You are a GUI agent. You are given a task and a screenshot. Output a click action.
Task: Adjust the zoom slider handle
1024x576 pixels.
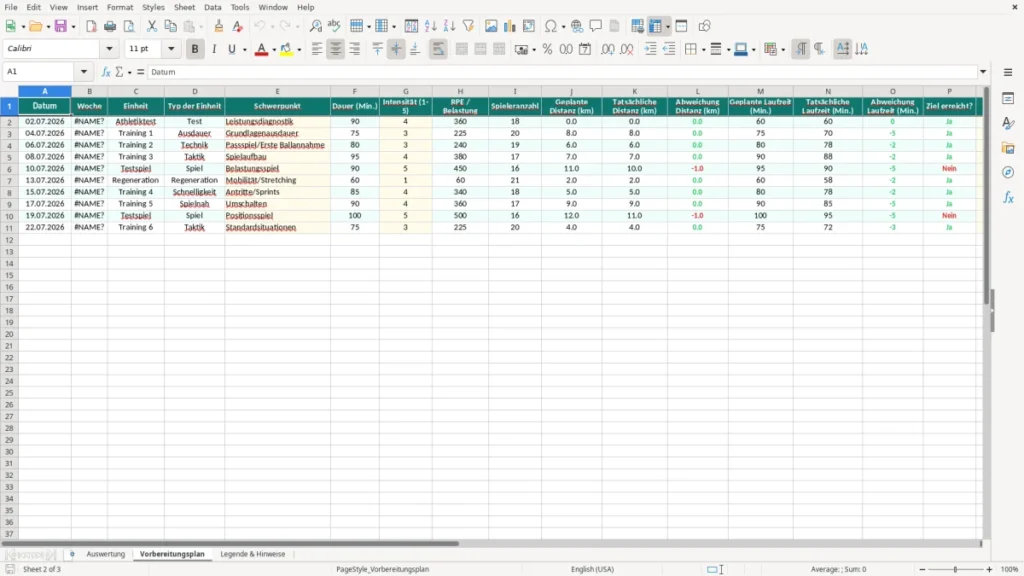pyautogui.click(x=955, y=569)
